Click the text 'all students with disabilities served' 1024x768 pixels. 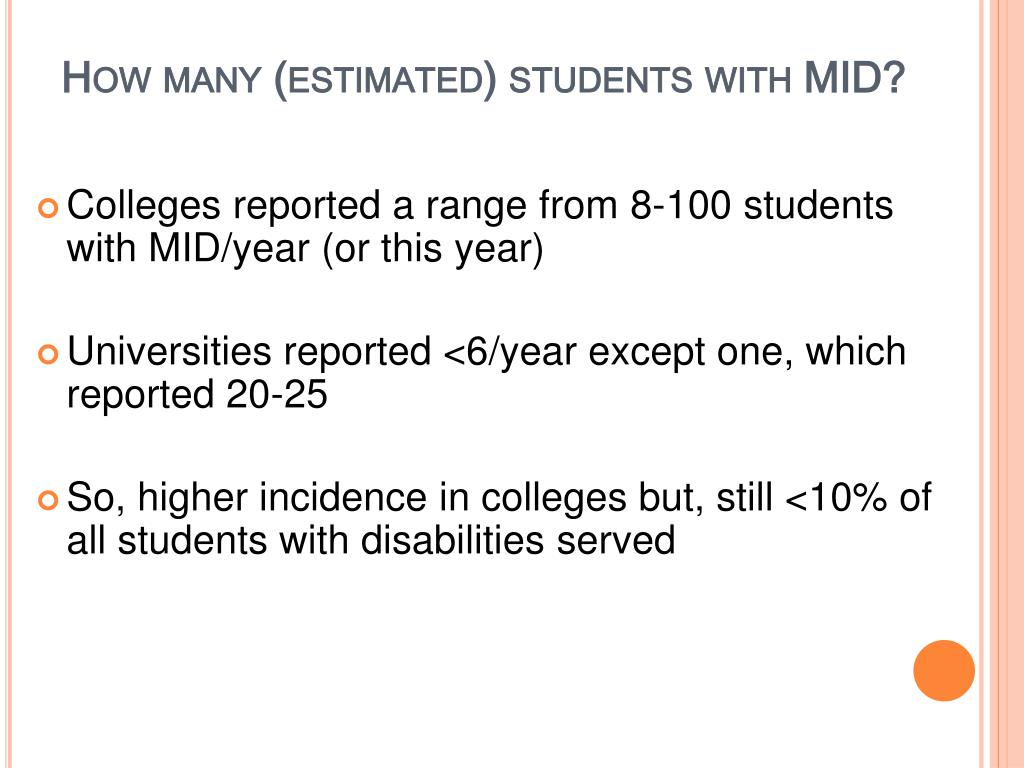click(371, 541)
